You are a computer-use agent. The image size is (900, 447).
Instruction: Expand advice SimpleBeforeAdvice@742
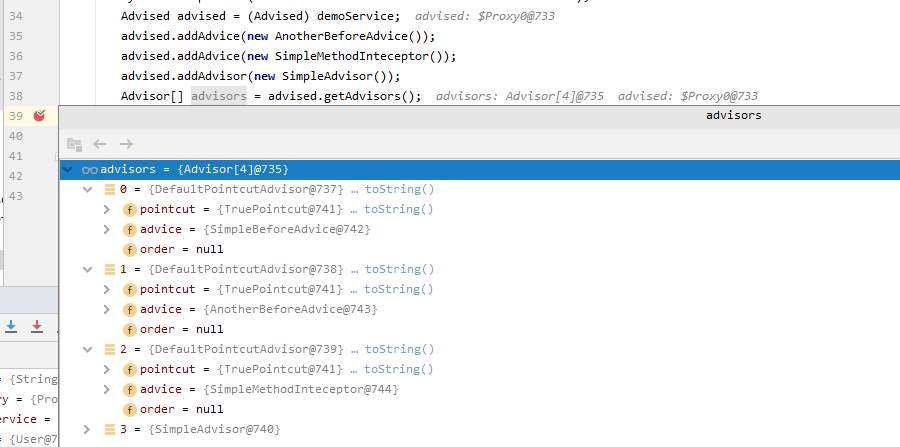coord(107,230)
